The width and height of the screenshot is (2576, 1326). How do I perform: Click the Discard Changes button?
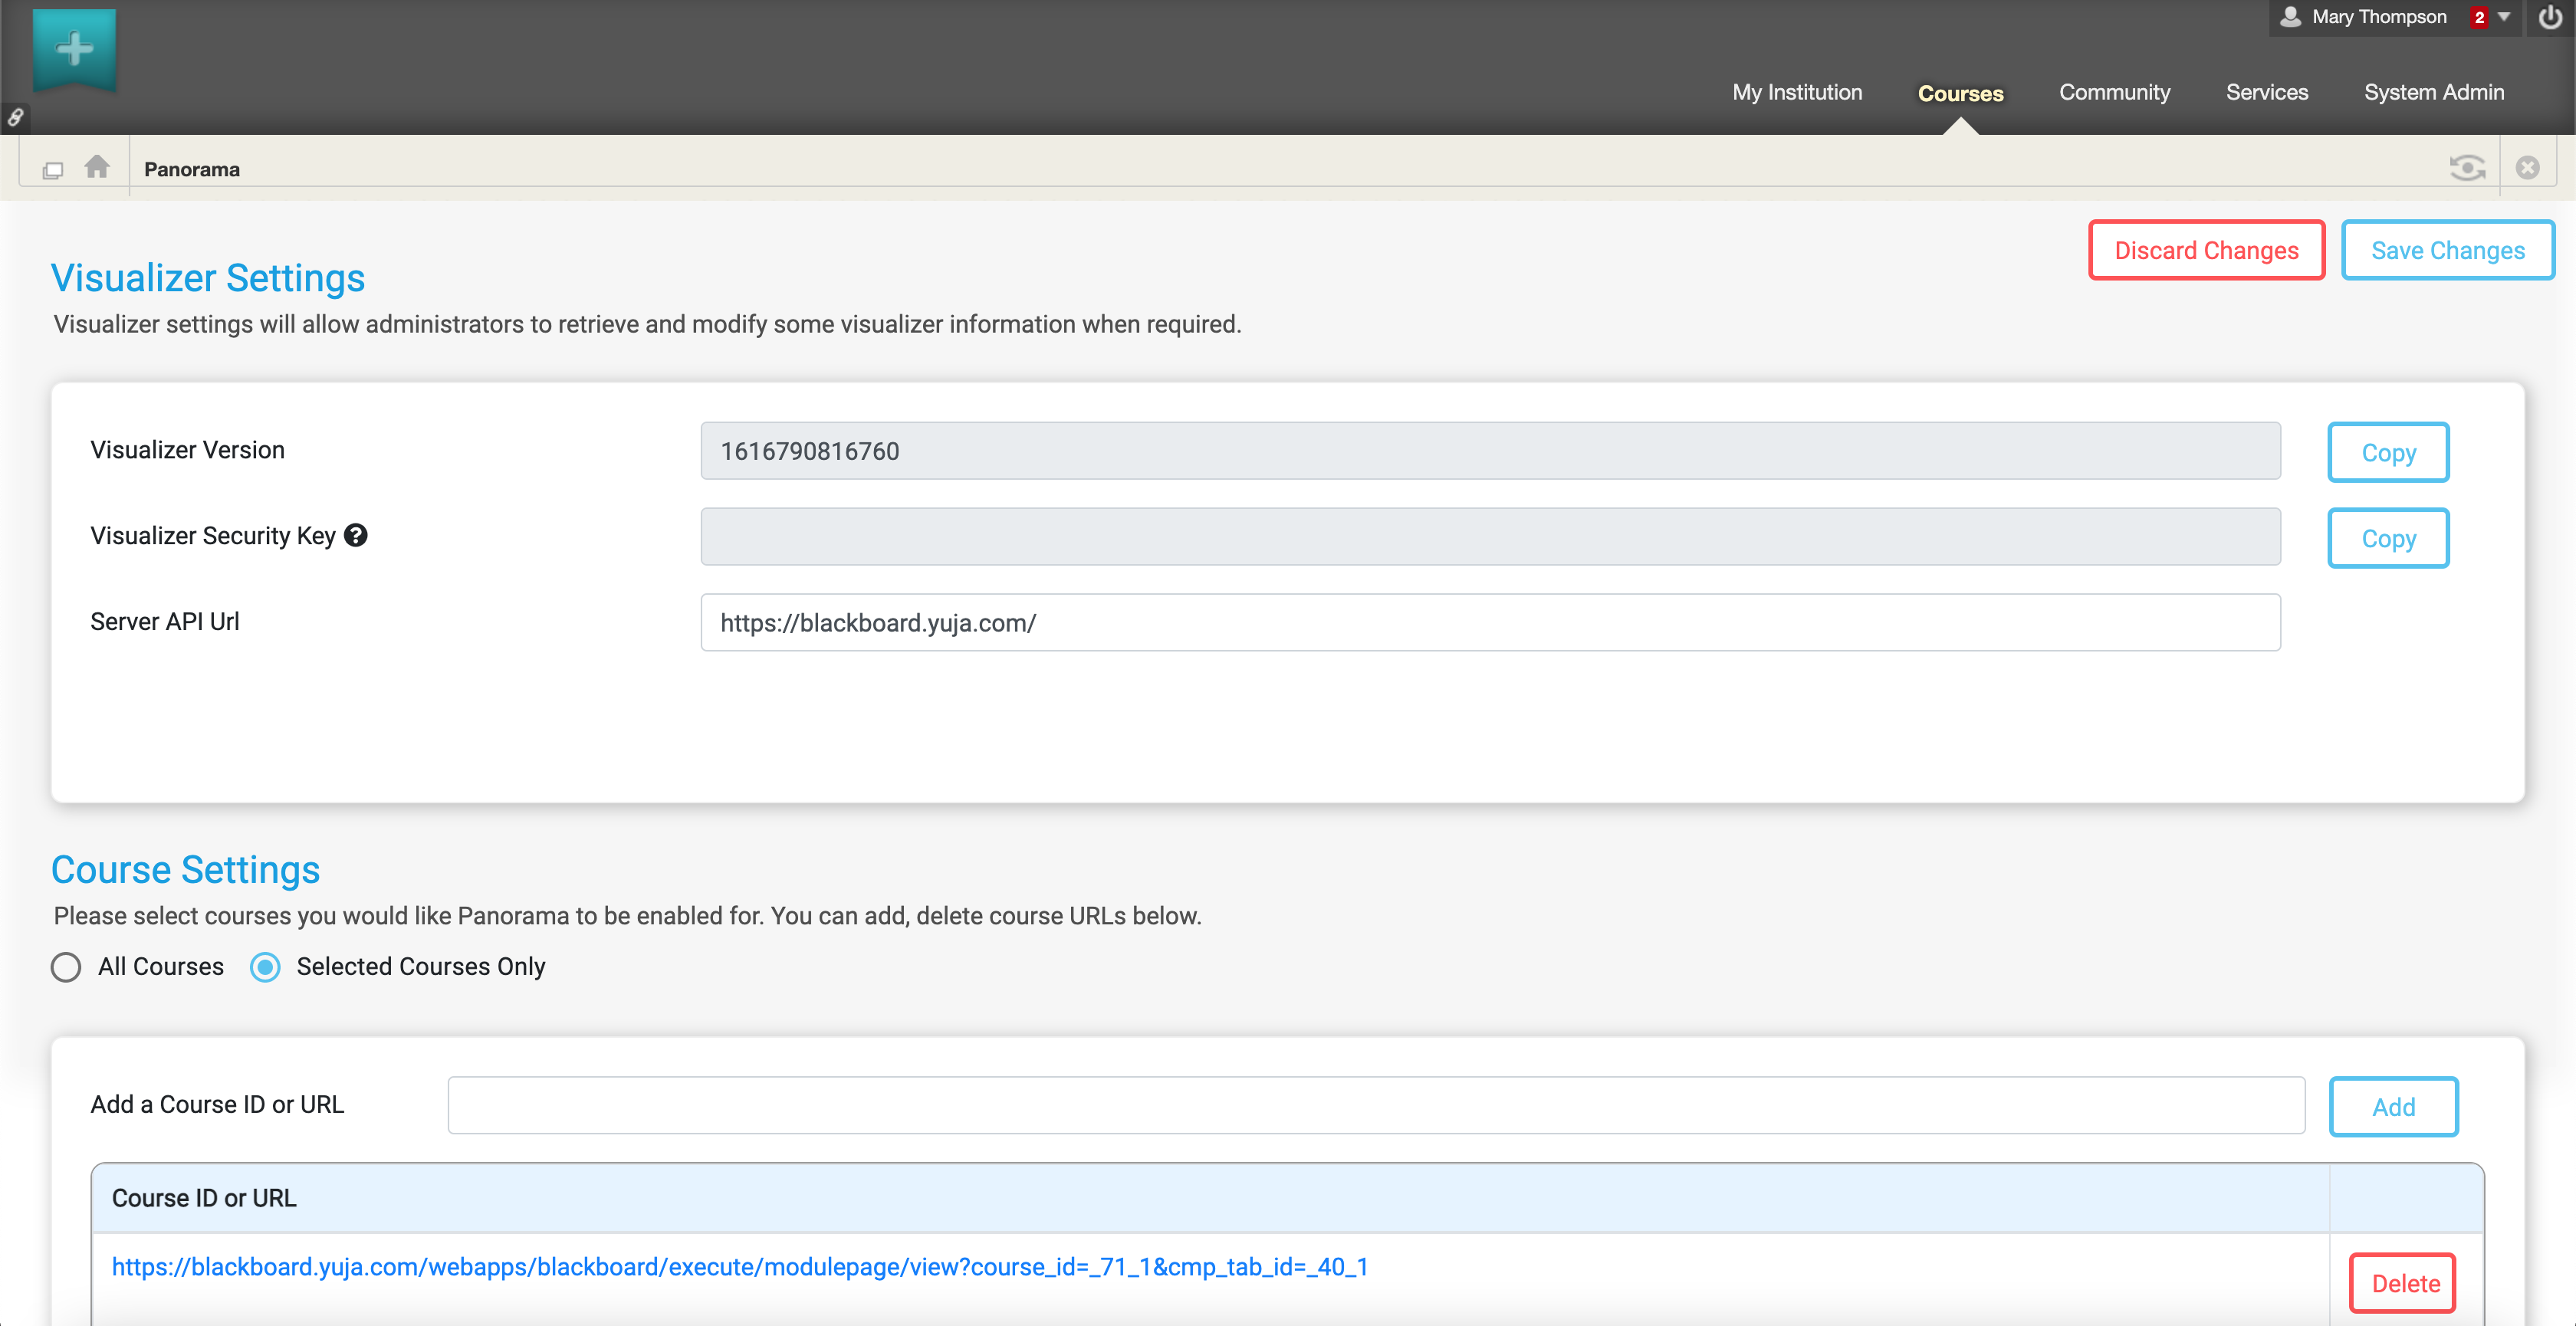click(x=2206, y=250)
